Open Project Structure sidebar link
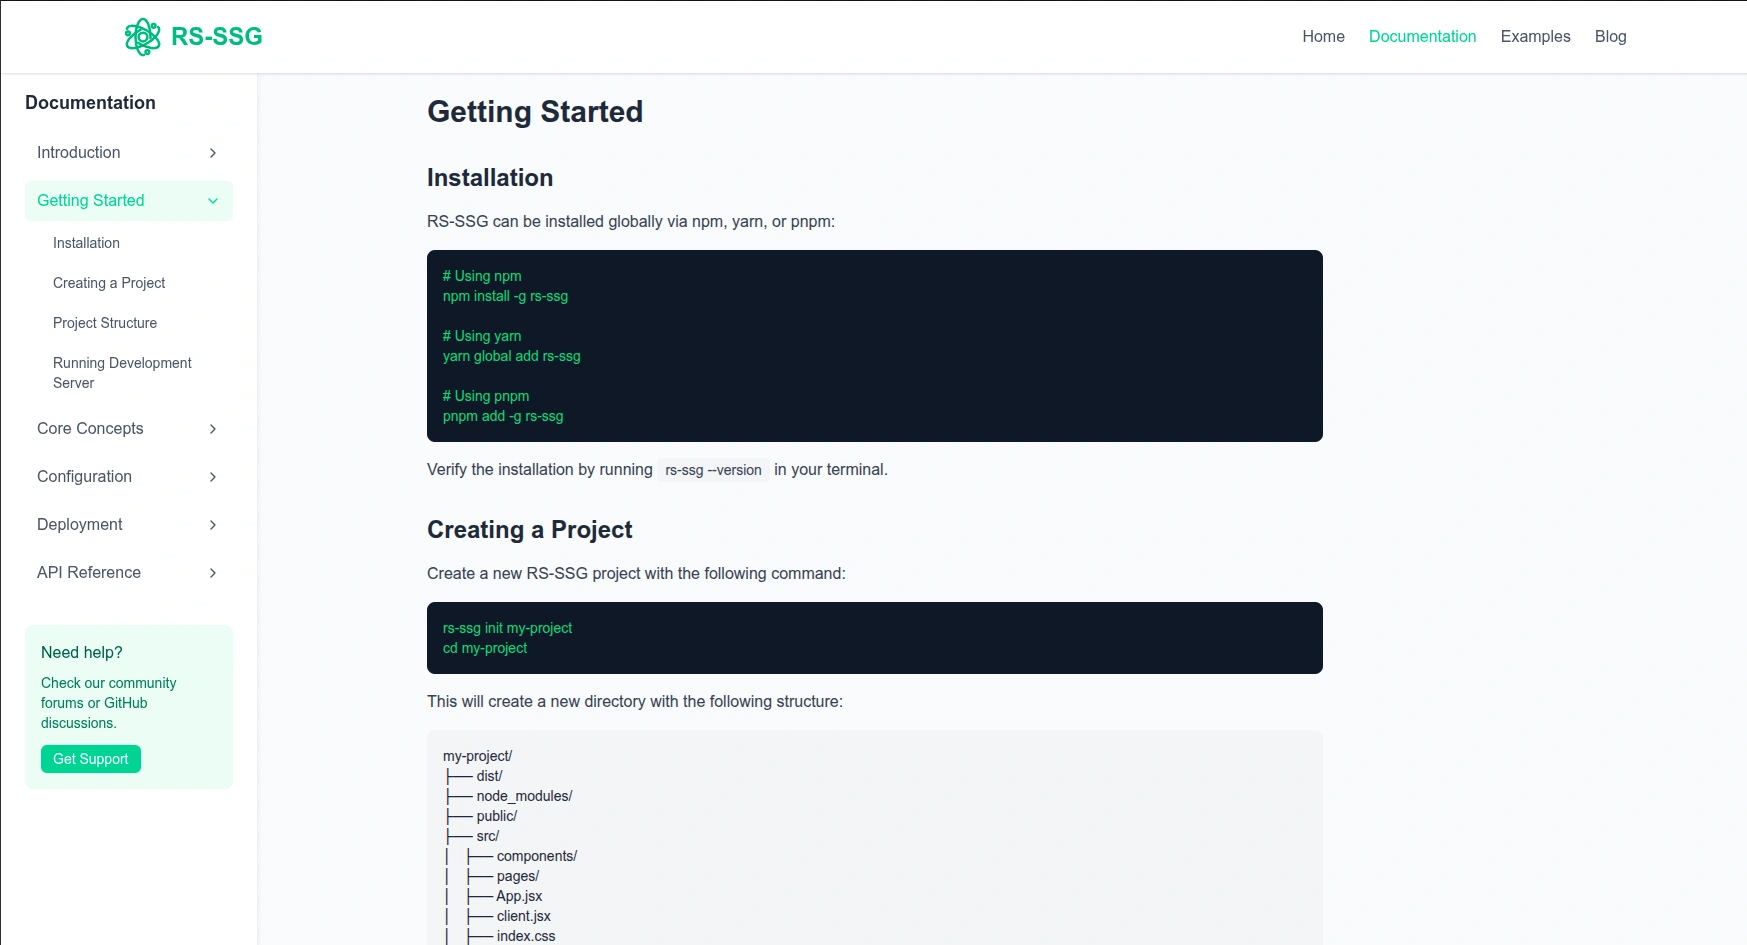Image resolution: width=1747 pixels, height=945 pixels. (105, 323)
